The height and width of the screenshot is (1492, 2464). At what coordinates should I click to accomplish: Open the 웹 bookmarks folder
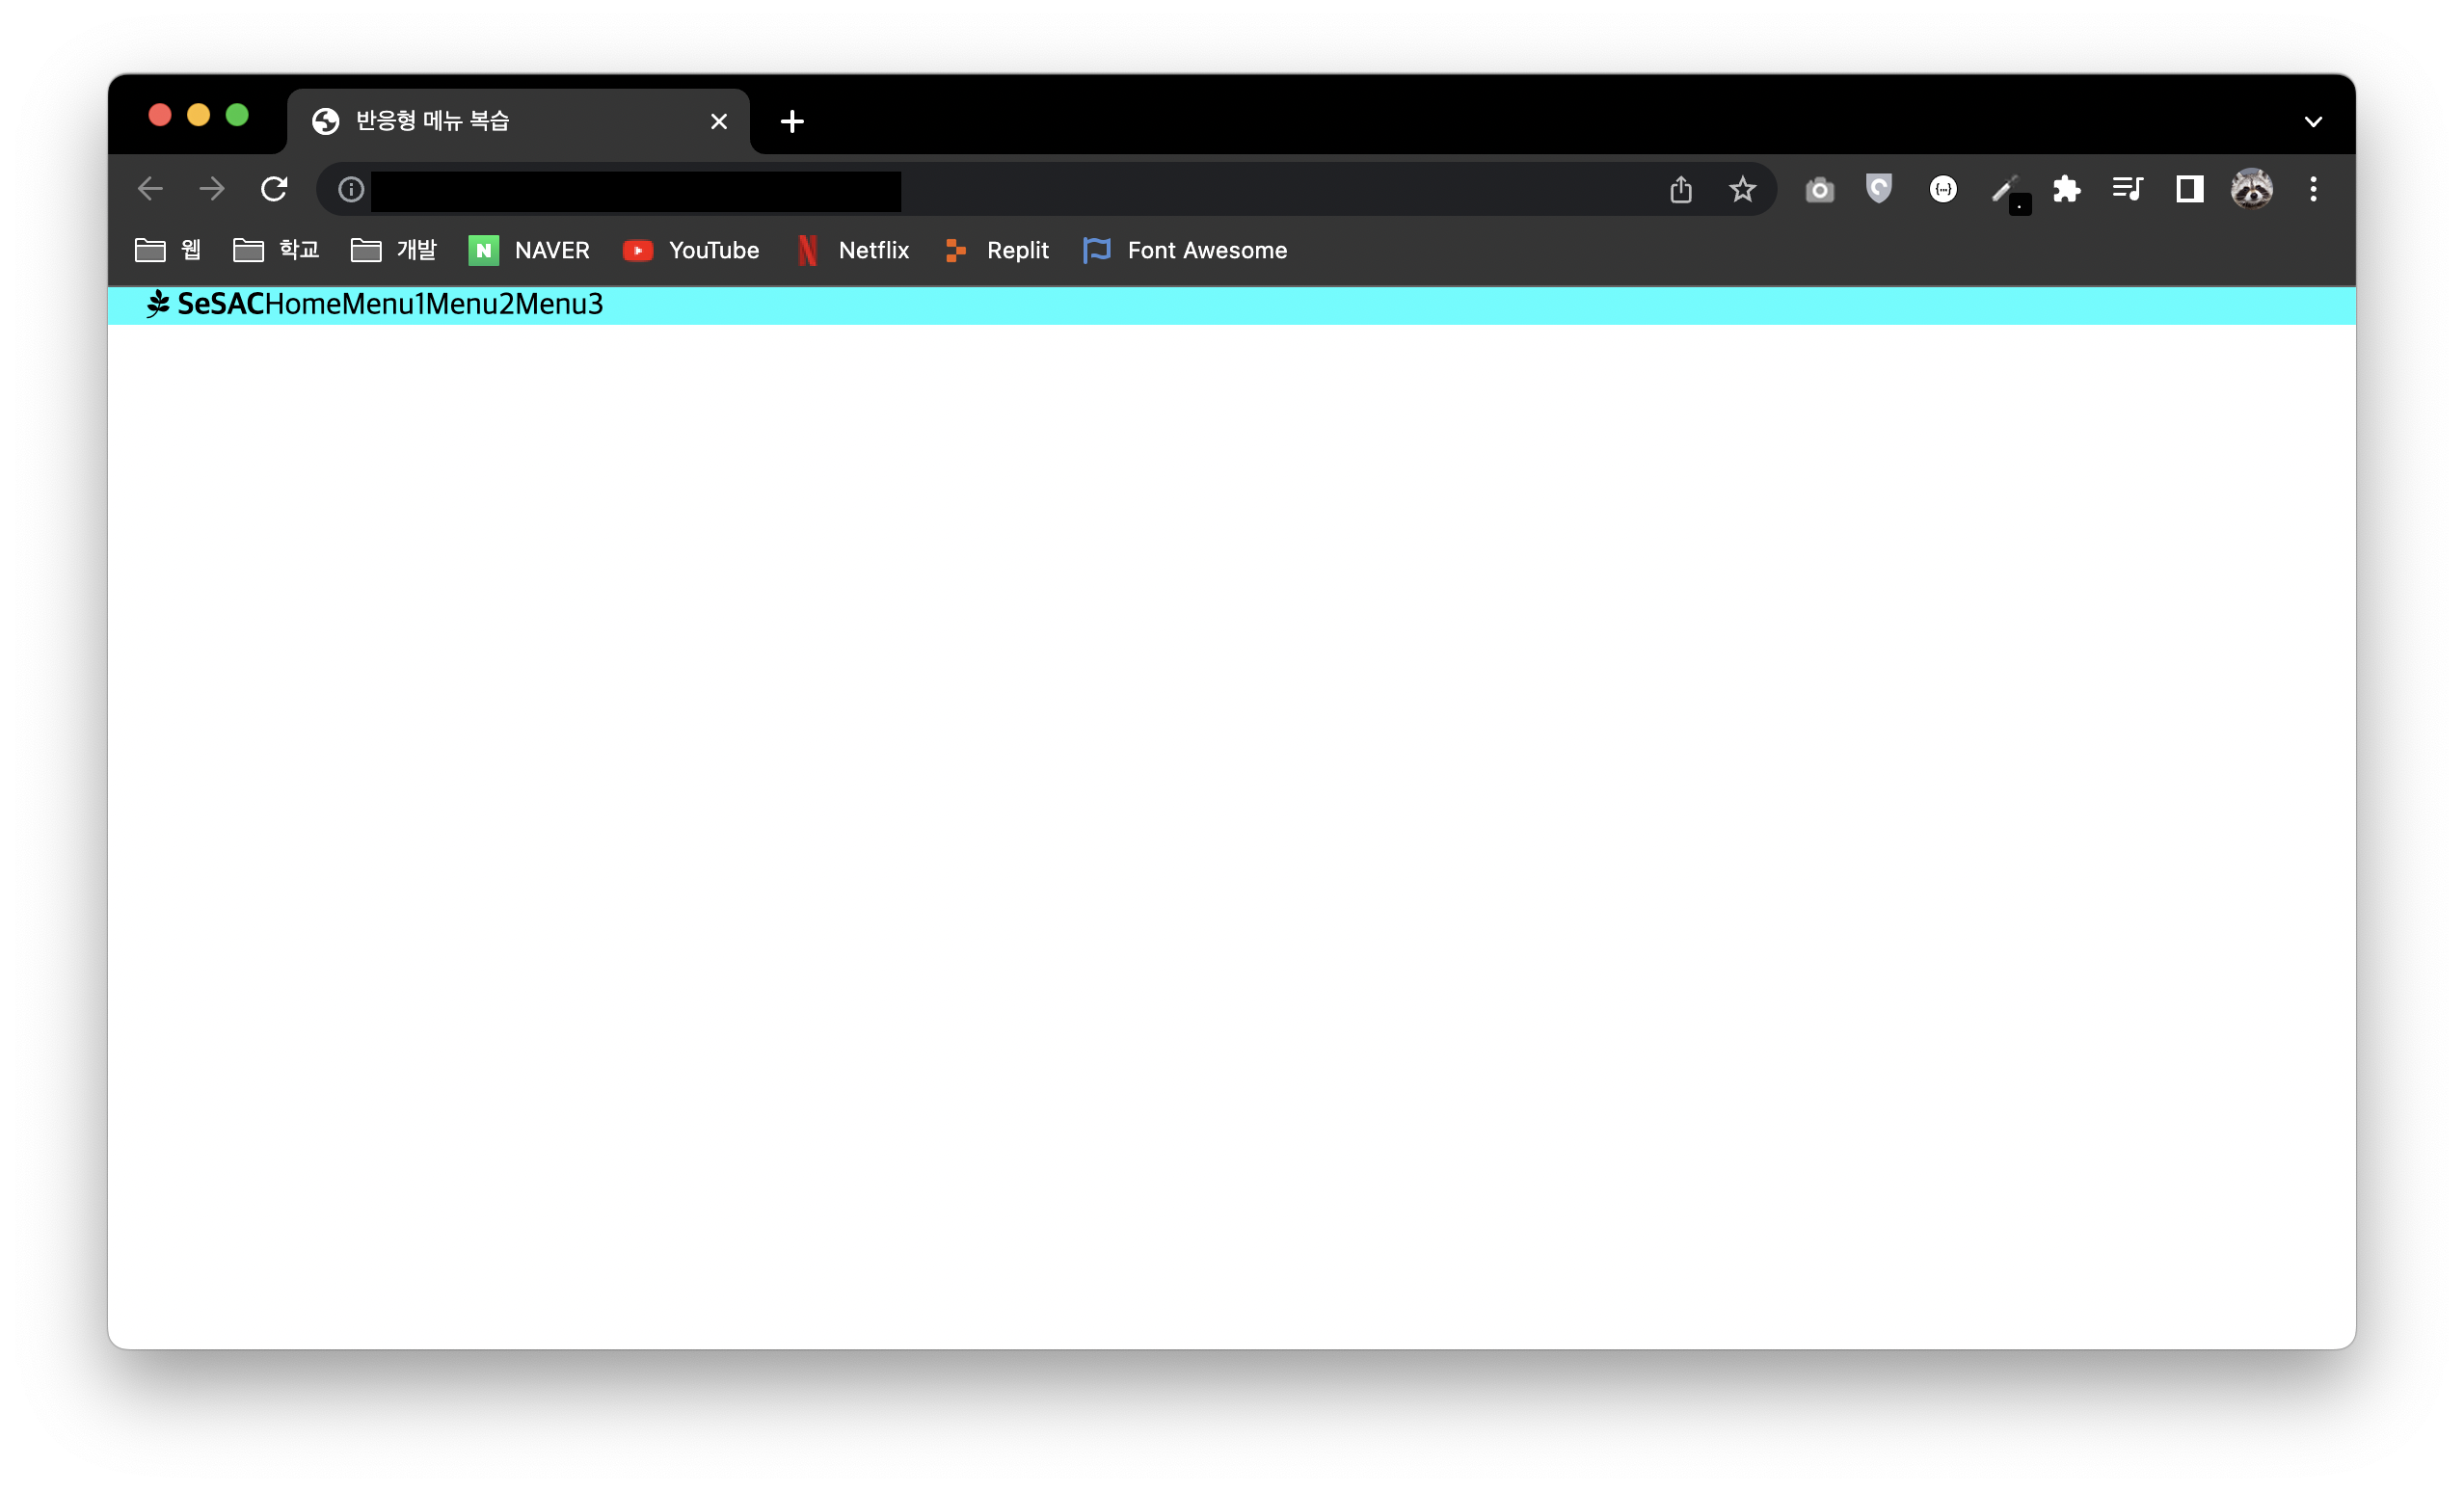click(168, 250)
